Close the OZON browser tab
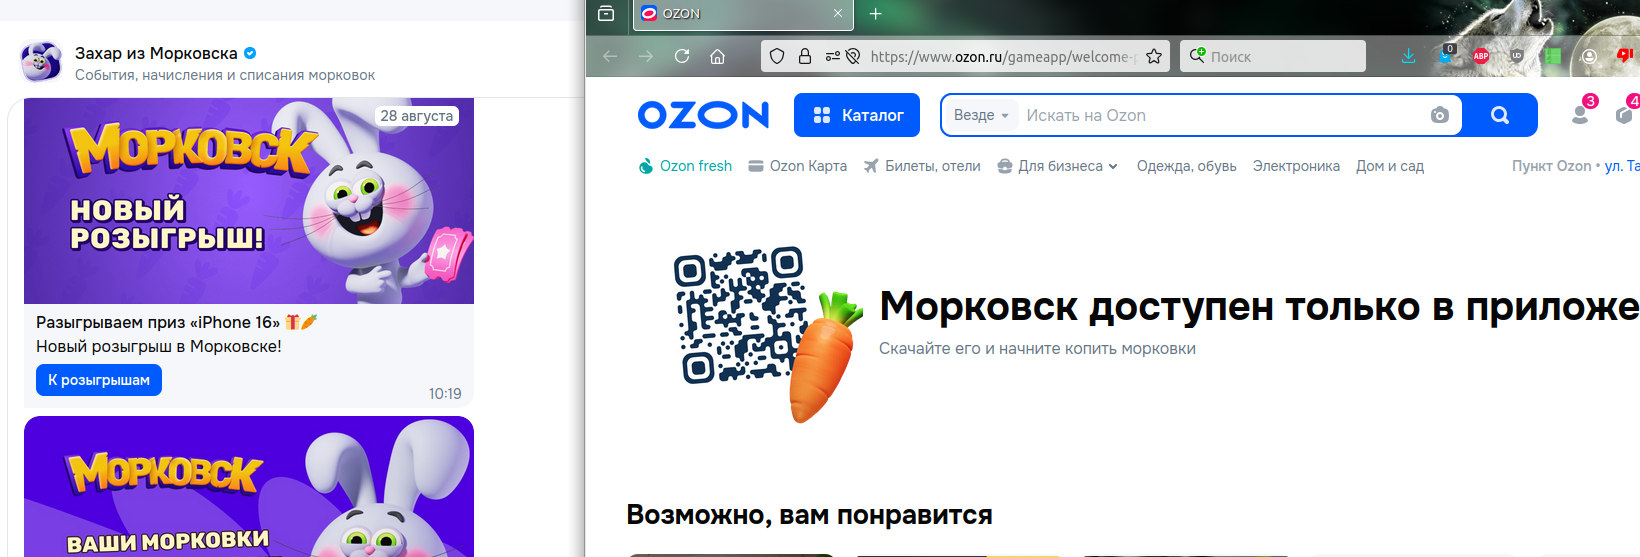The height and width of the screenshot is (557, 1640). [x=838, y=13]
